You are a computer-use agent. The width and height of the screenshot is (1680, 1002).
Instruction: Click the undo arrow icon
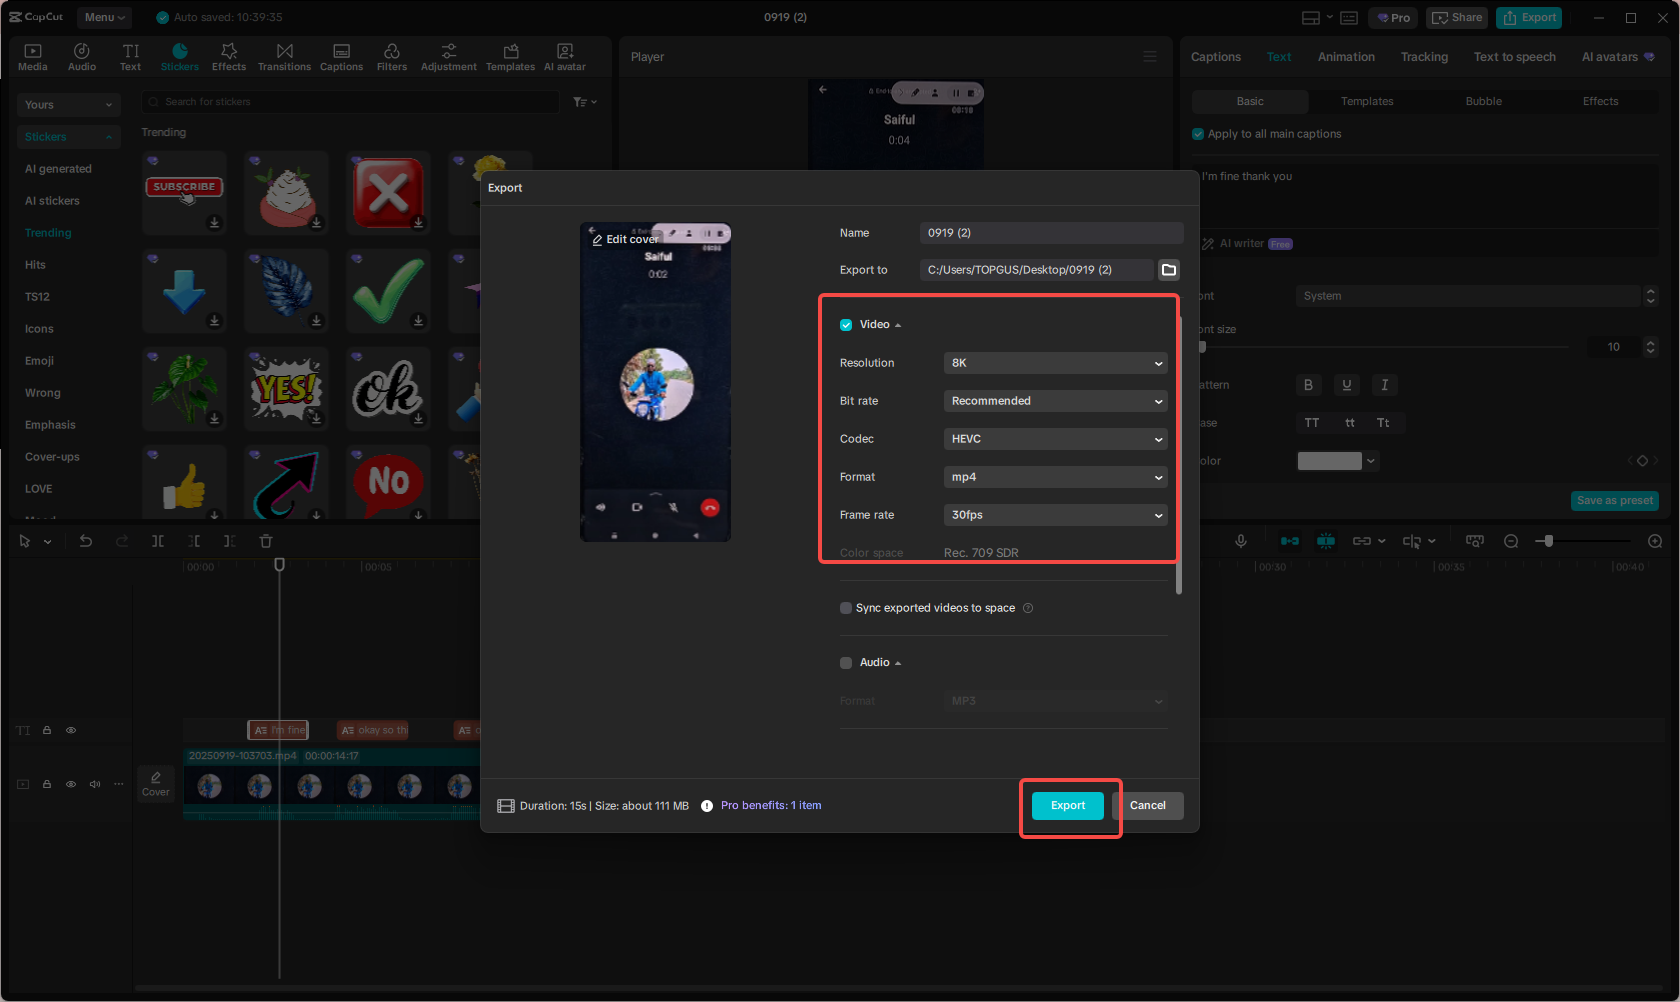[x=86, y=541]
